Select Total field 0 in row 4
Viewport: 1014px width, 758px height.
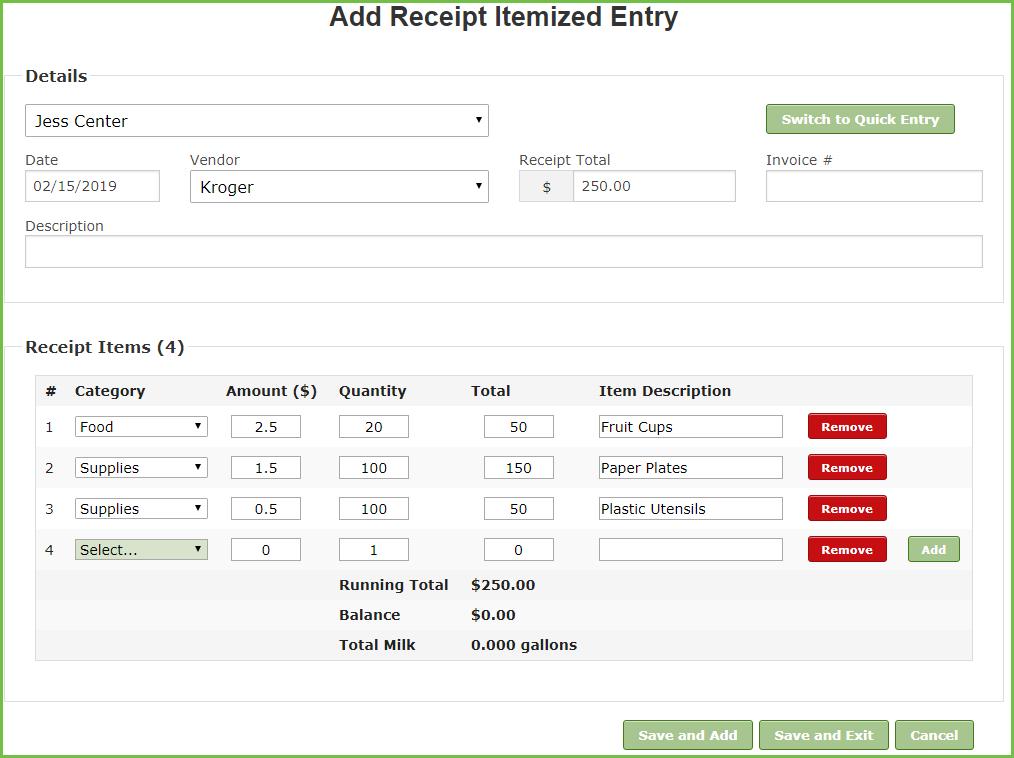519,550
